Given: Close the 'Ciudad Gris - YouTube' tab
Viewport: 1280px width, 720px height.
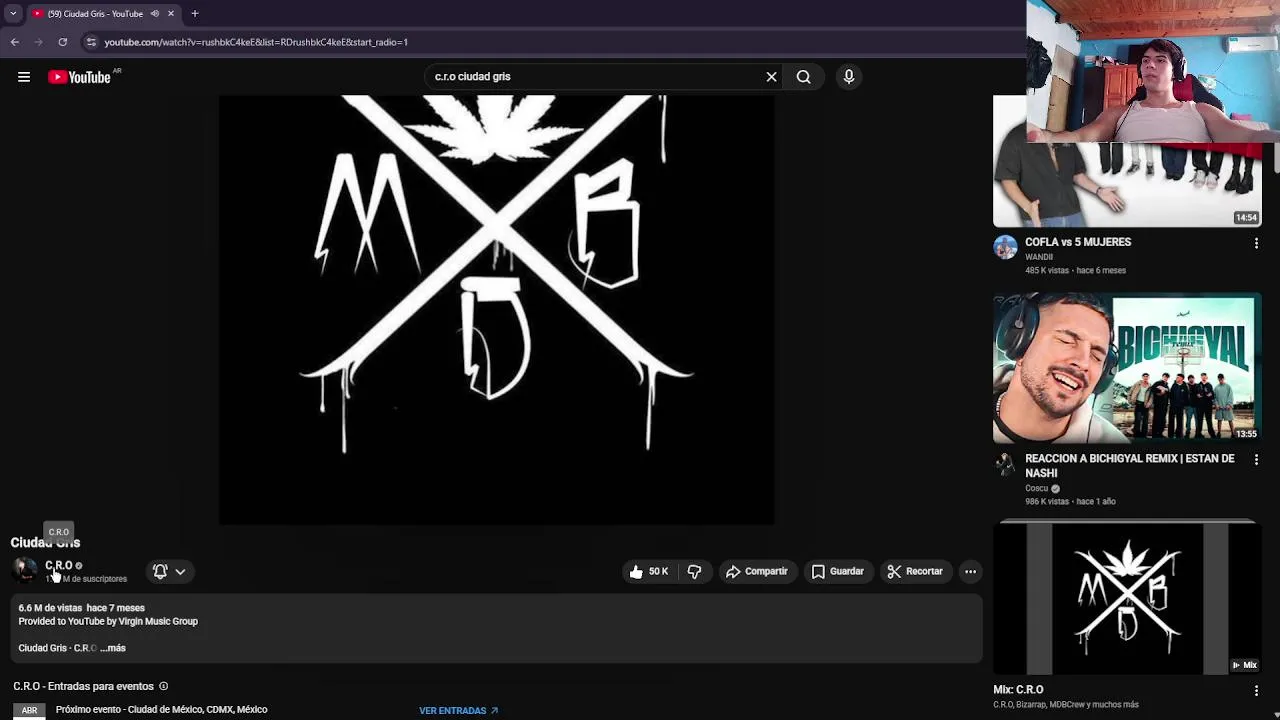Looking at the screenshot, I should (x=171, y=13).
